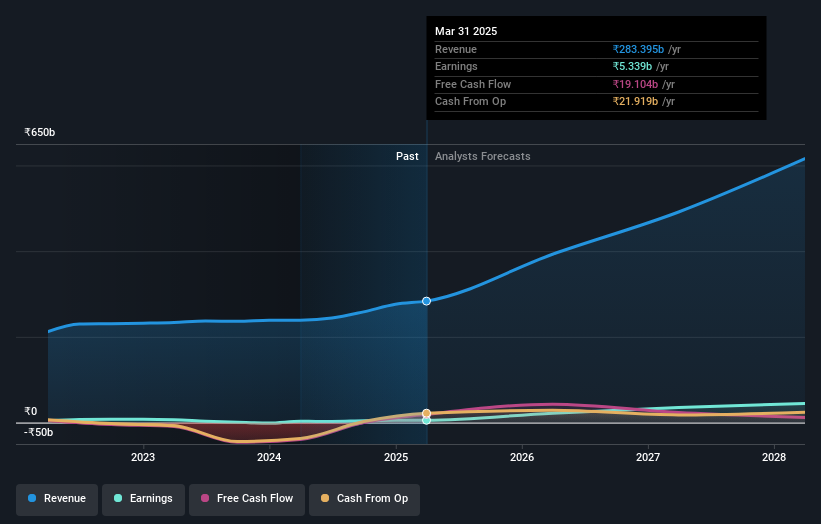821x524 pixels.
Task: Click the 2025 x-axis label
Action: point(396,458)
